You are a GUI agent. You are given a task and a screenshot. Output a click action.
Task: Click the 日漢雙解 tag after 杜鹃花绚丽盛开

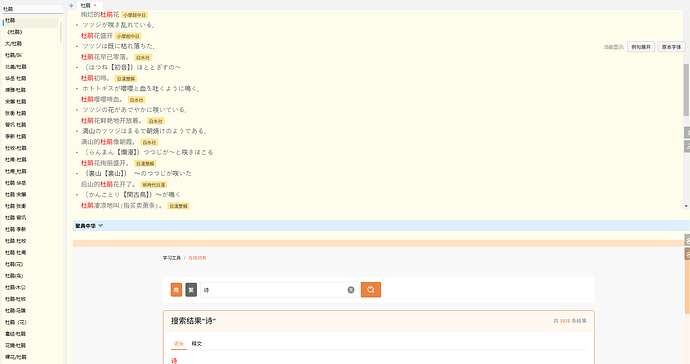point(145,163)
